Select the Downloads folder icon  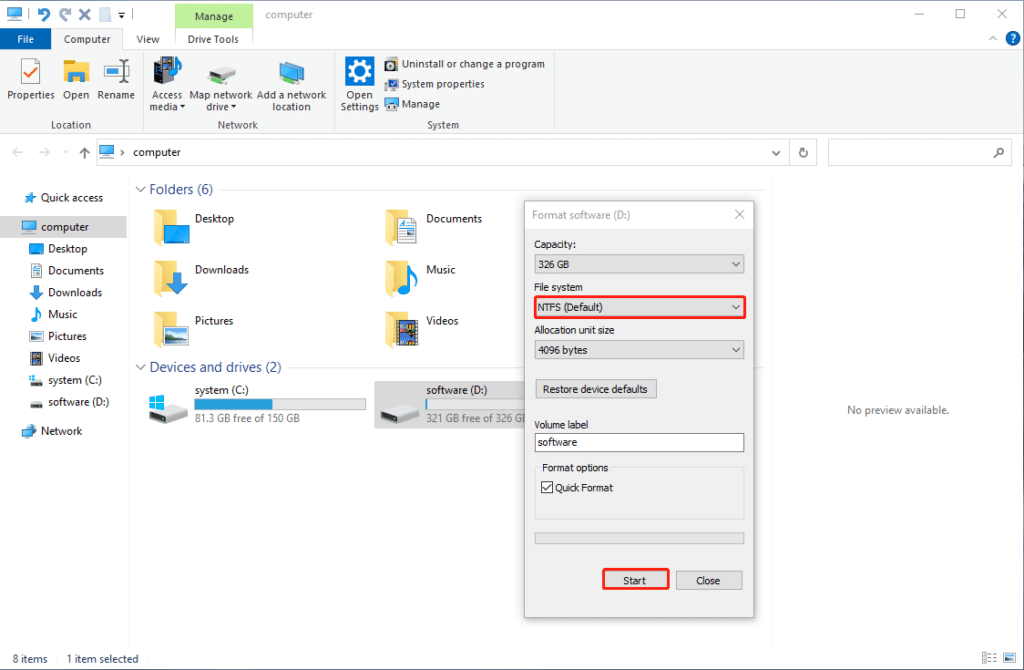172,278
